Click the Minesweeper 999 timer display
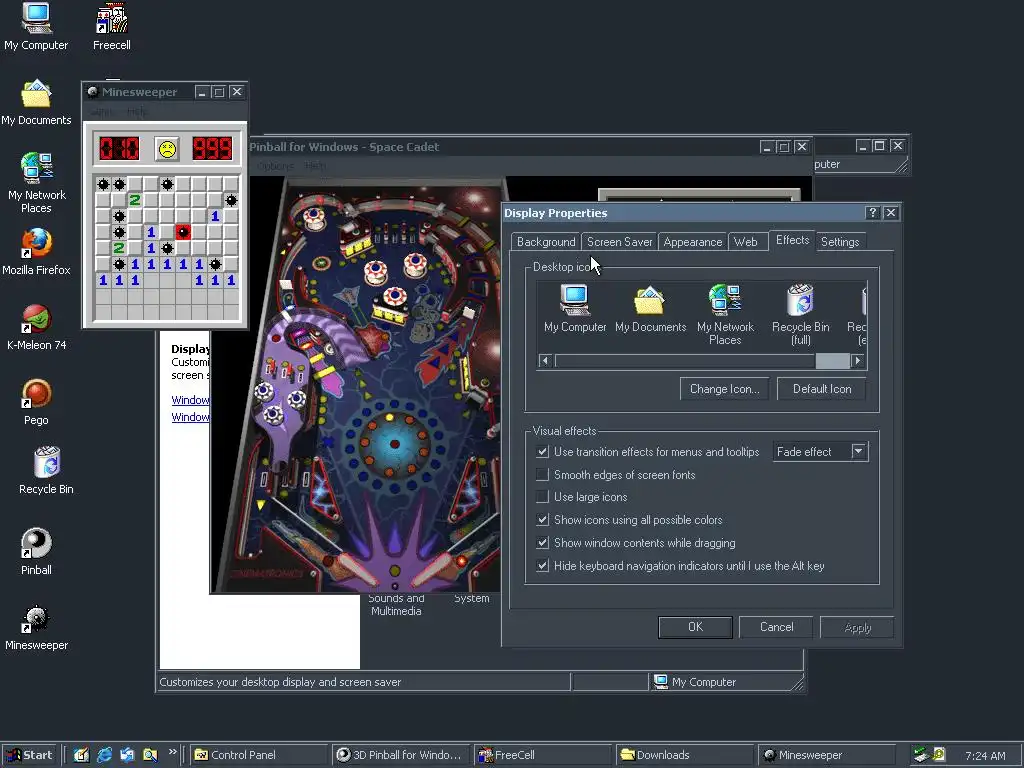 212,149
